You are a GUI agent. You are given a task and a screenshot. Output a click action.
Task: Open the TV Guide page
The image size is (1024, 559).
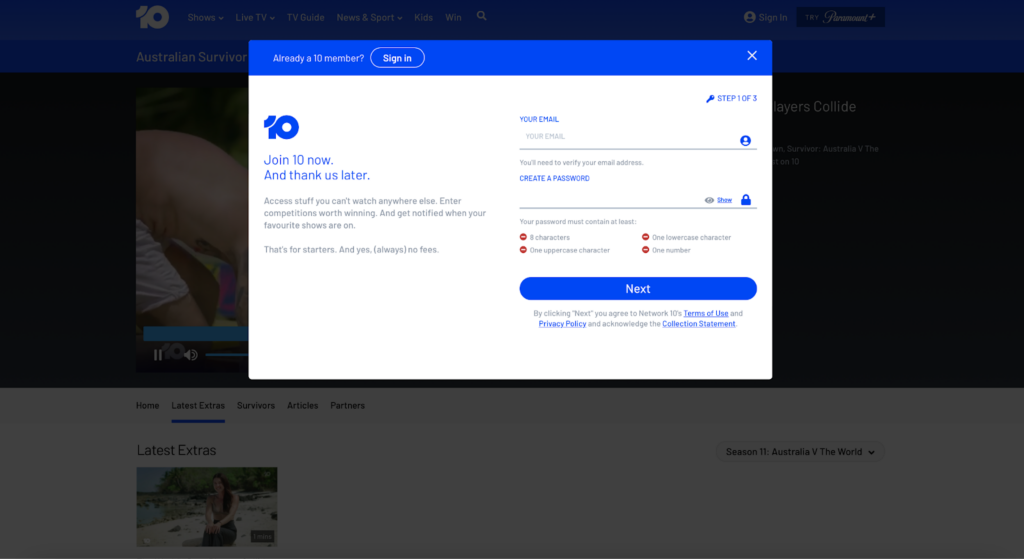pyautogui.click(x=306, y=18)
